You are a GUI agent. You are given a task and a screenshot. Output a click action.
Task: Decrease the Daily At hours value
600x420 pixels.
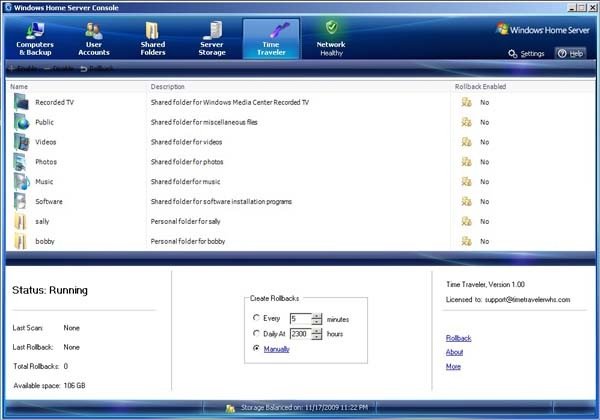[x=317, y=337]
